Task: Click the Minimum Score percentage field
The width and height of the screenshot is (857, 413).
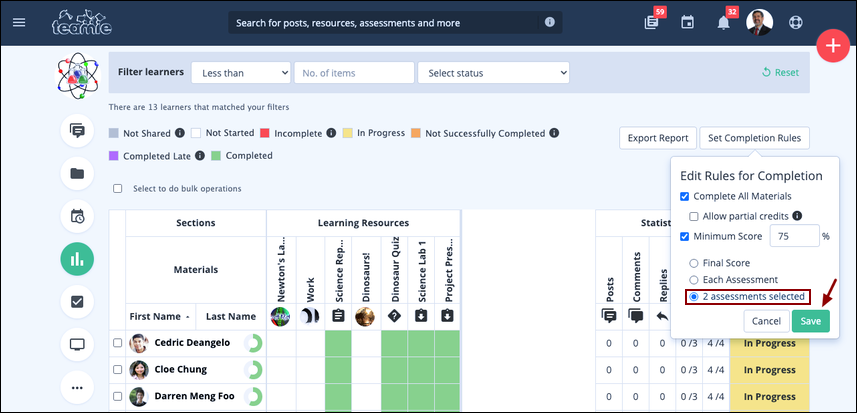Action: coord(794,237)
